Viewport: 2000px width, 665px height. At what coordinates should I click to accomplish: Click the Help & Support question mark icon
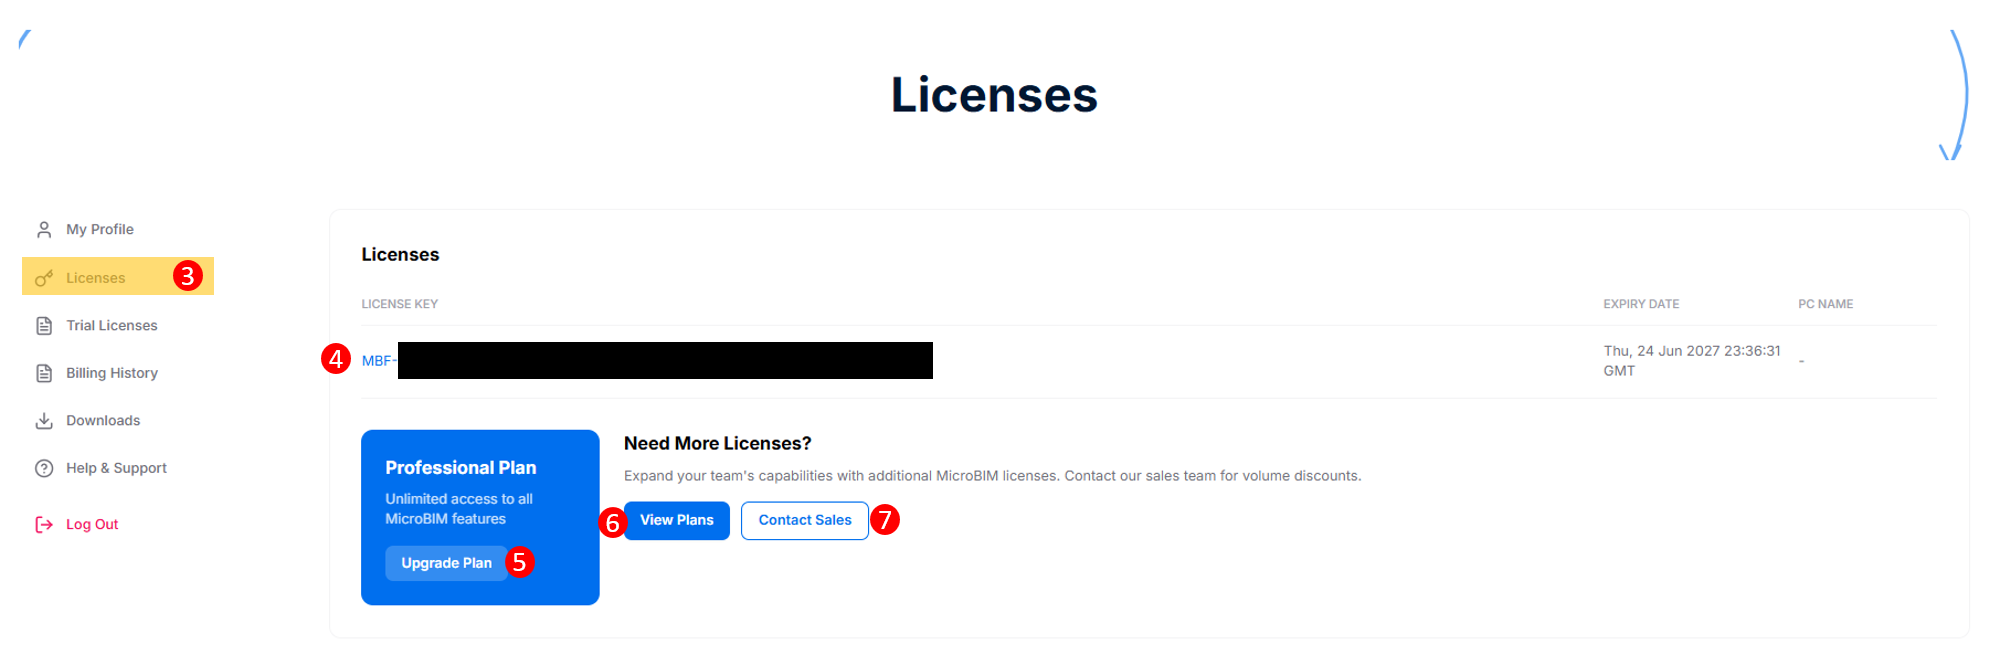click(44, 468)
